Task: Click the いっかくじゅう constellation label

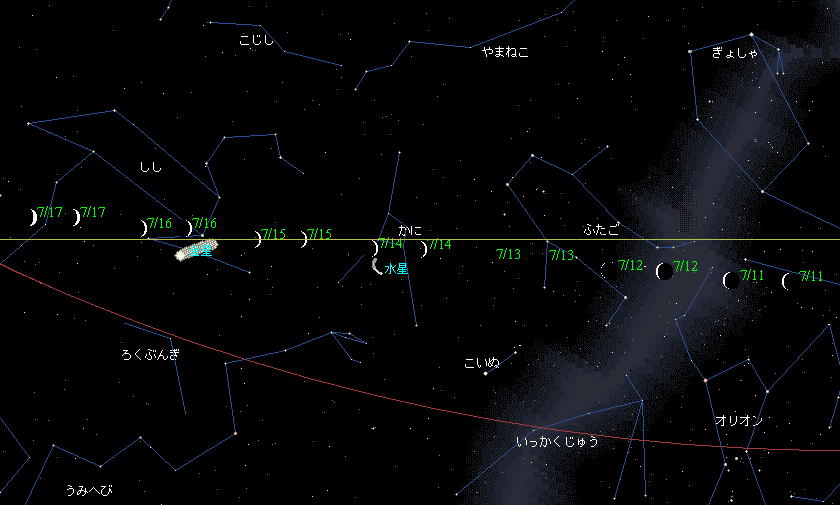Action: pyautogui.click(x=557, y=441)
